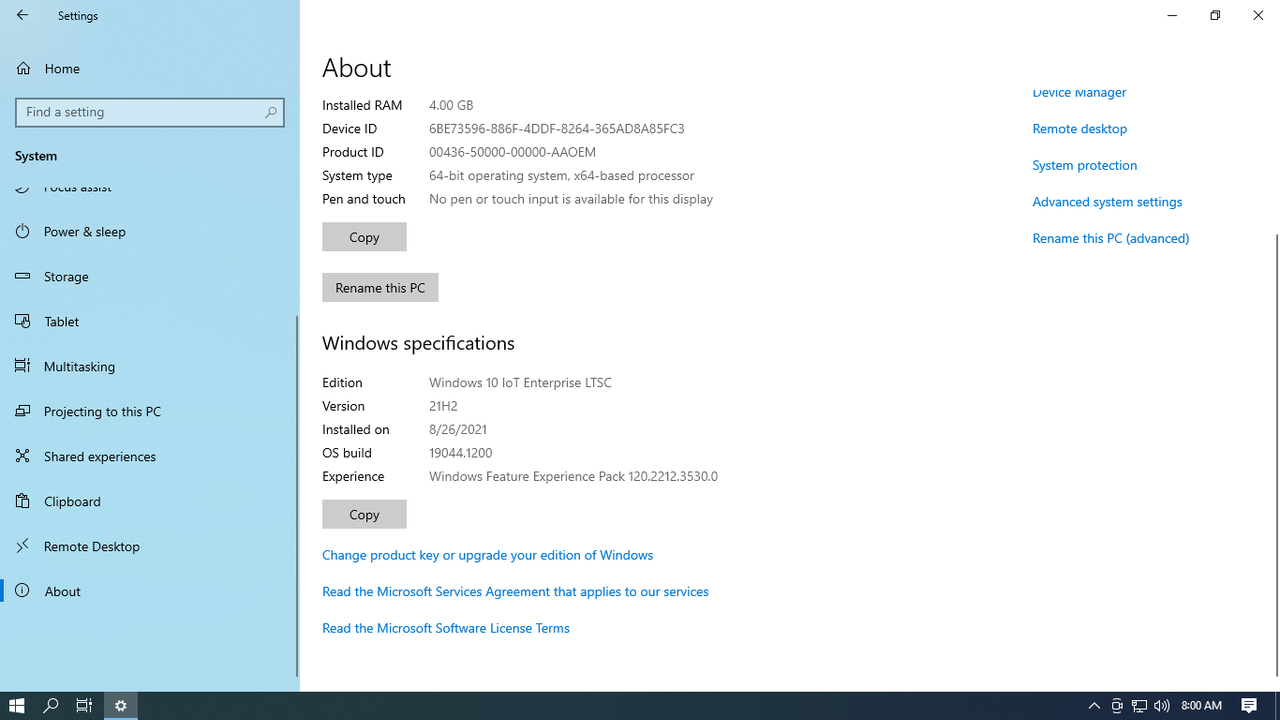Open the Action Center notifications icon
Image resolution: width=1280 pixels, height=720 pixels.
[1249, 706]
